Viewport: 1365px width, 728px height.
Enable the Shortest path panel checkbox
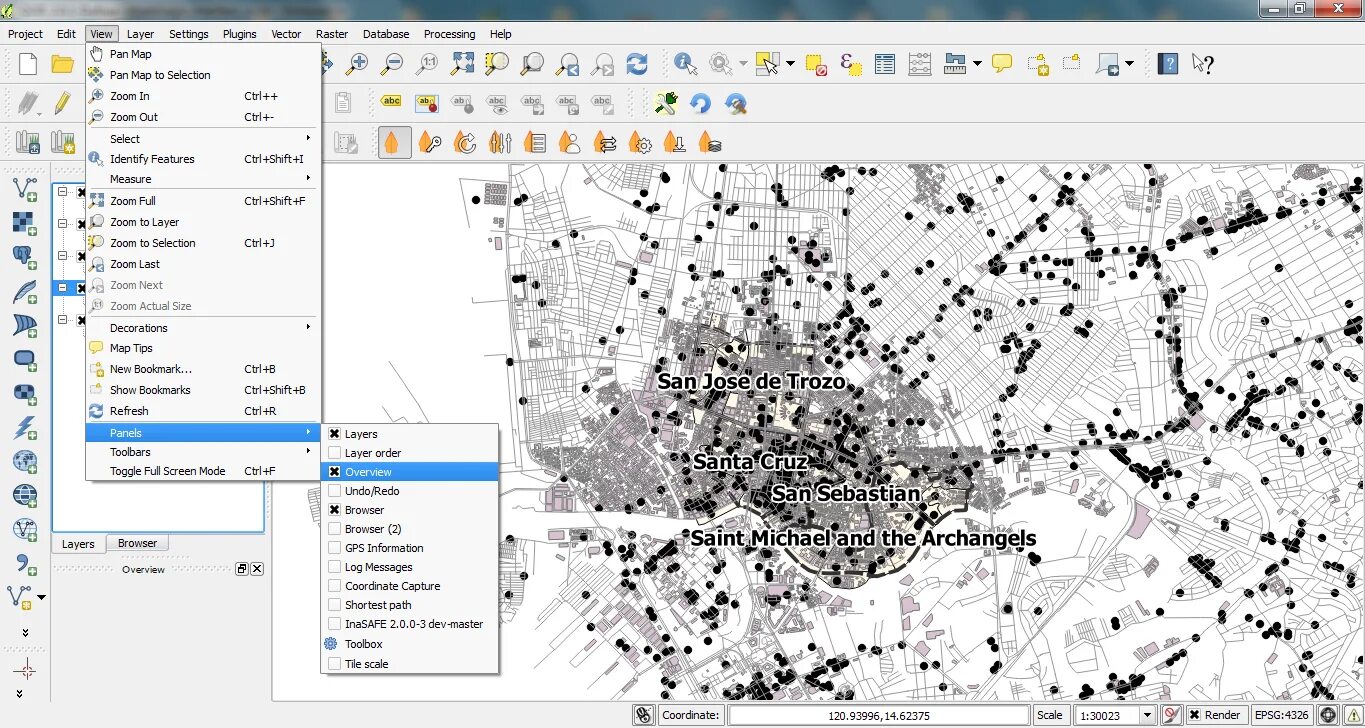point(335,605)
